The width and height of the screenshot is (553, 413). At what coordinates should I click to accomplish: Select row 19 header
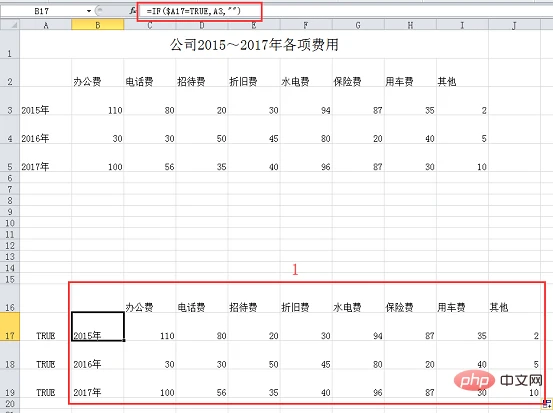(x=10, y=384)
